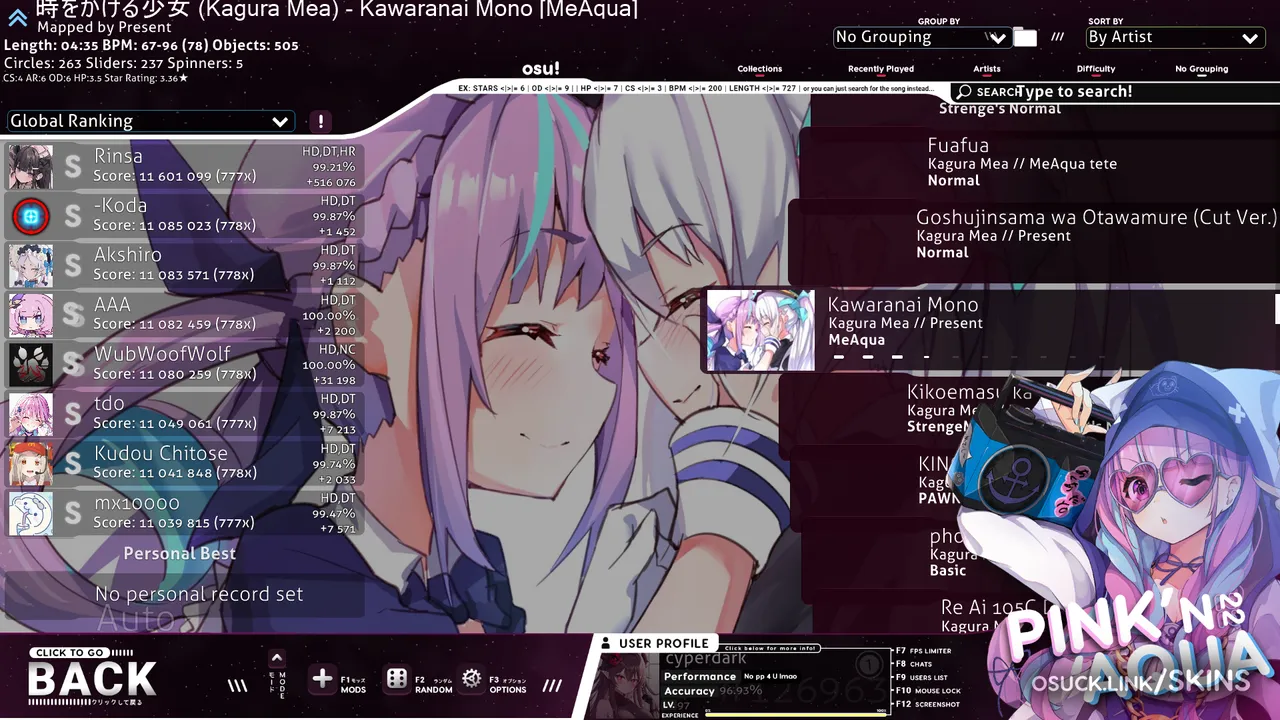Switch to the Recently Played tab
Image resolution: width=1280 pixels, height=720 pixels.
(x=881, y=70)
